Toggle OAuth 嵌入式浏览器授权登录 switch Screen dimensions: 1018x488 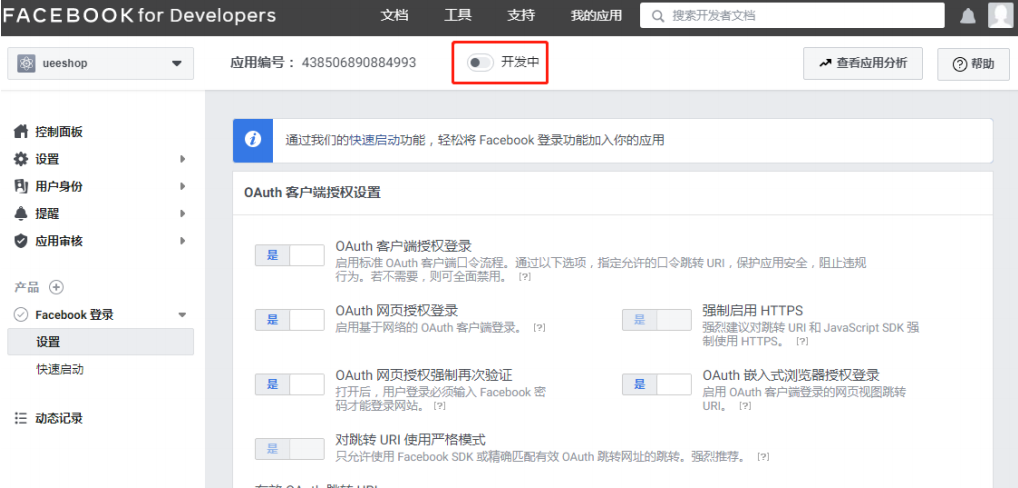point(657,384)
